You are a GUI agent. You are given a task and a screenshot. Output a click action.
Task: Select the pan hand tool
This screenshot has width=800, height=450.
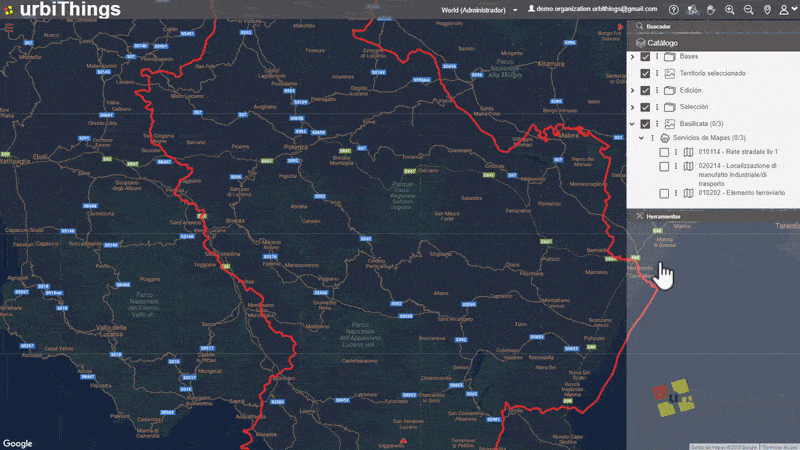coord(711,10)
